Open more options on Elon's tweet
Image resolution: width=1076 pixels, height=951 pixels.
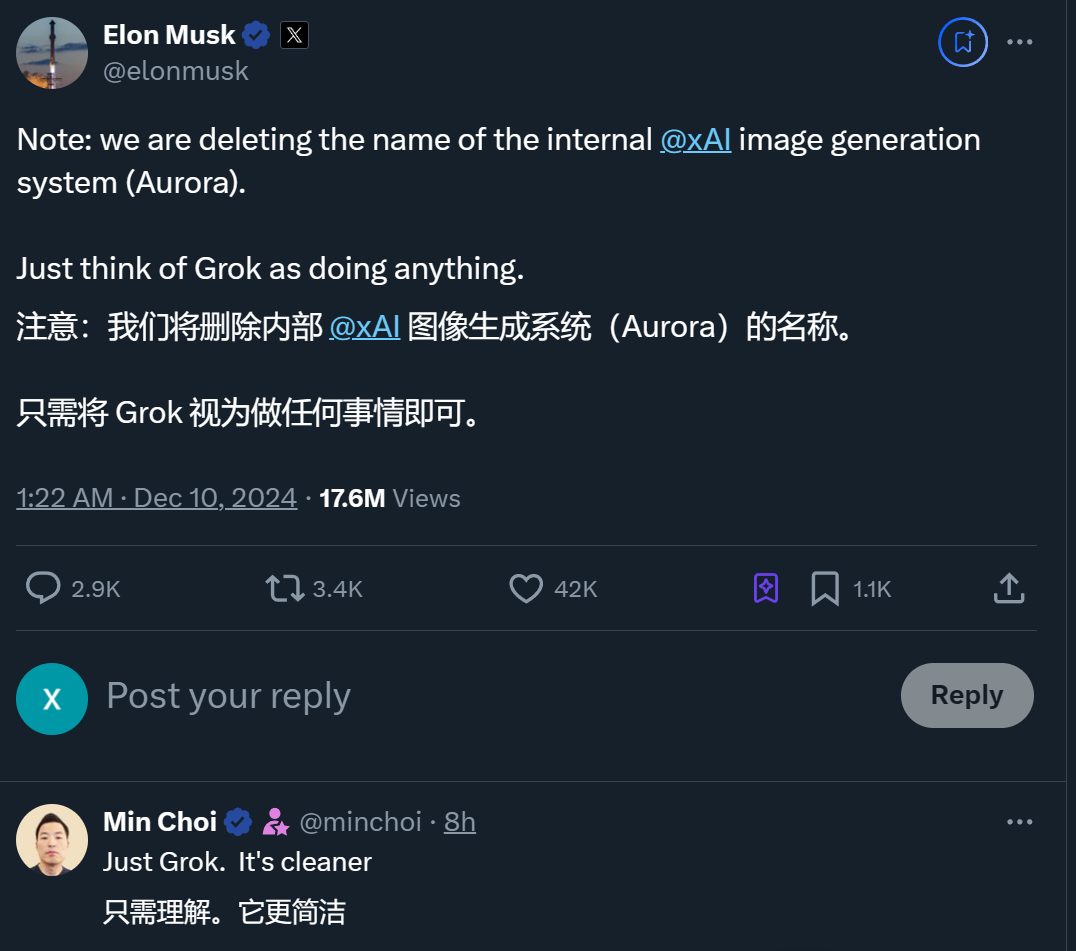click(x=1019, y=42)
